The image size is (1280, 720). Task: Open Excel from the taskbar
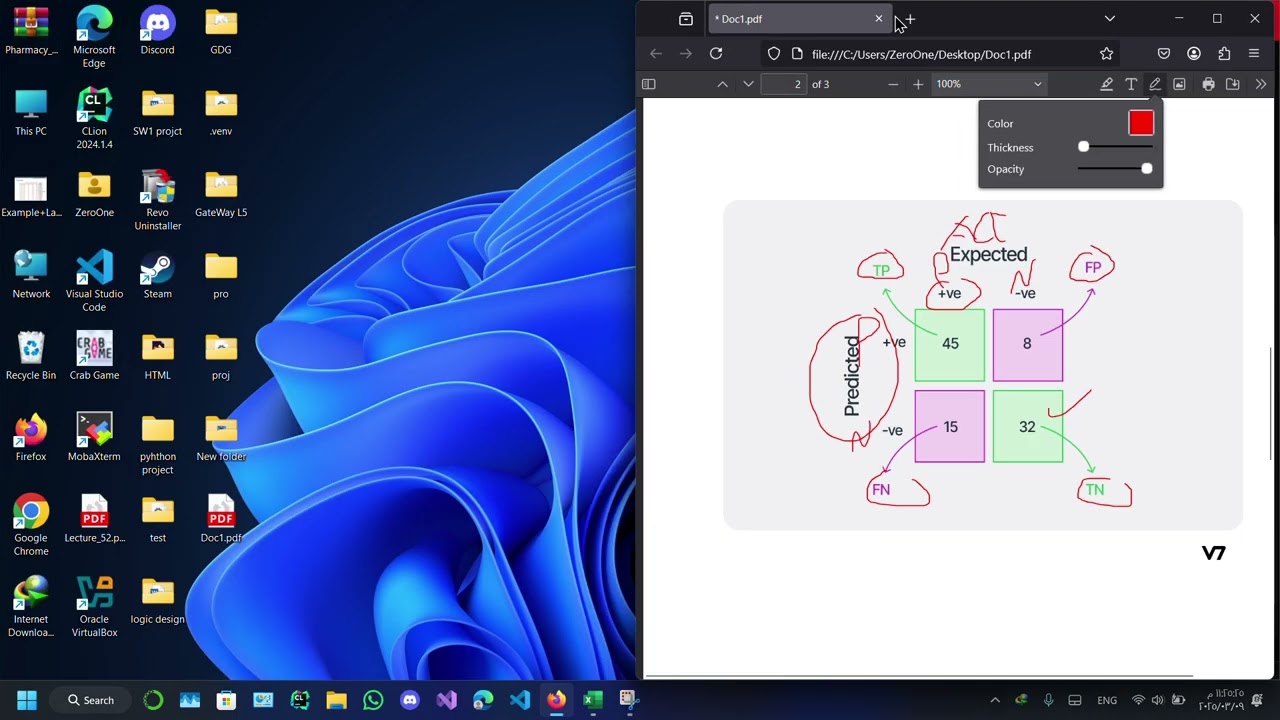coord(593,700)
